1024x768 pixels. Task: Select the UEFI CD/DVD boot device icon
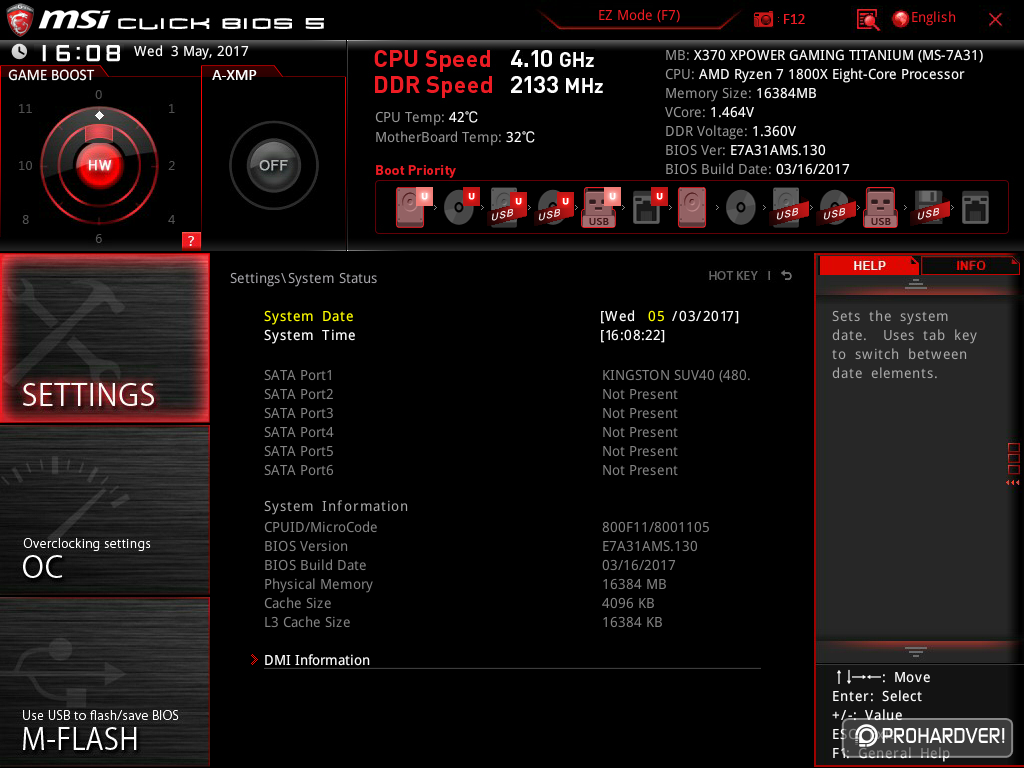pos(461,207)
